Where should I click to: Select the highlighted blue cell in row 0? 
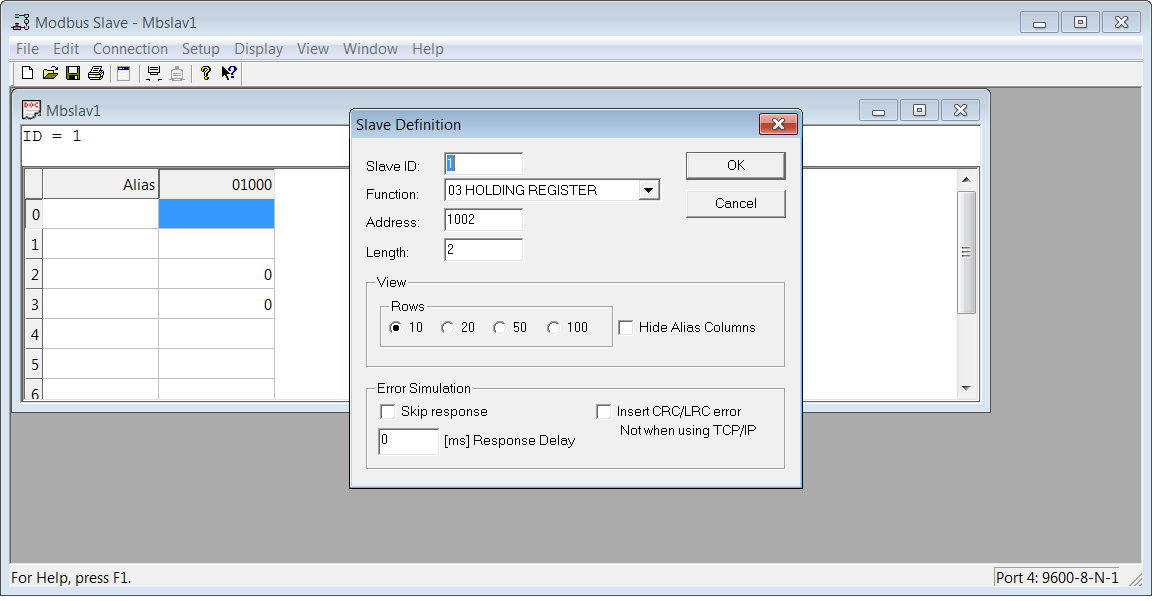click(217, 214)
